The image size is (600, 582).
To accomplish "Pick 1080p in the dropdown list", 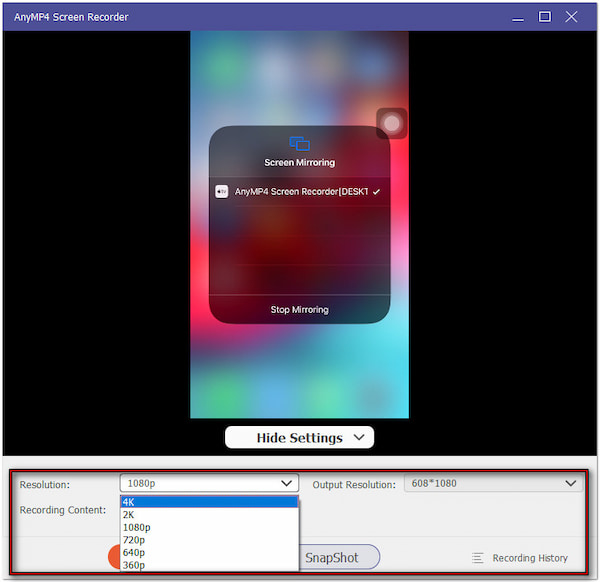I will click(209, 527).
